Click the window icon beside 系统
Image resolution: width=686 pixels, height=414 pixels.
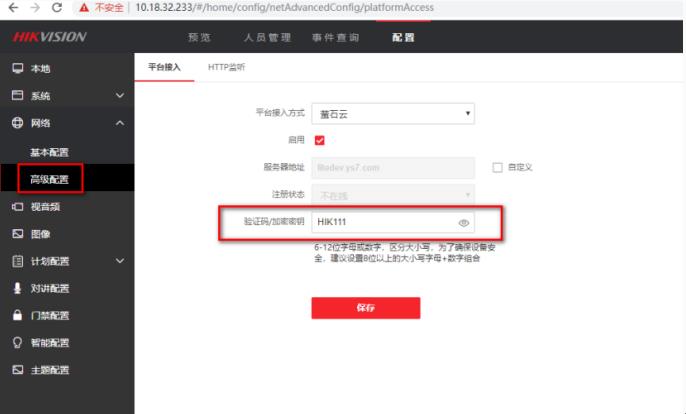pos(18,95)
